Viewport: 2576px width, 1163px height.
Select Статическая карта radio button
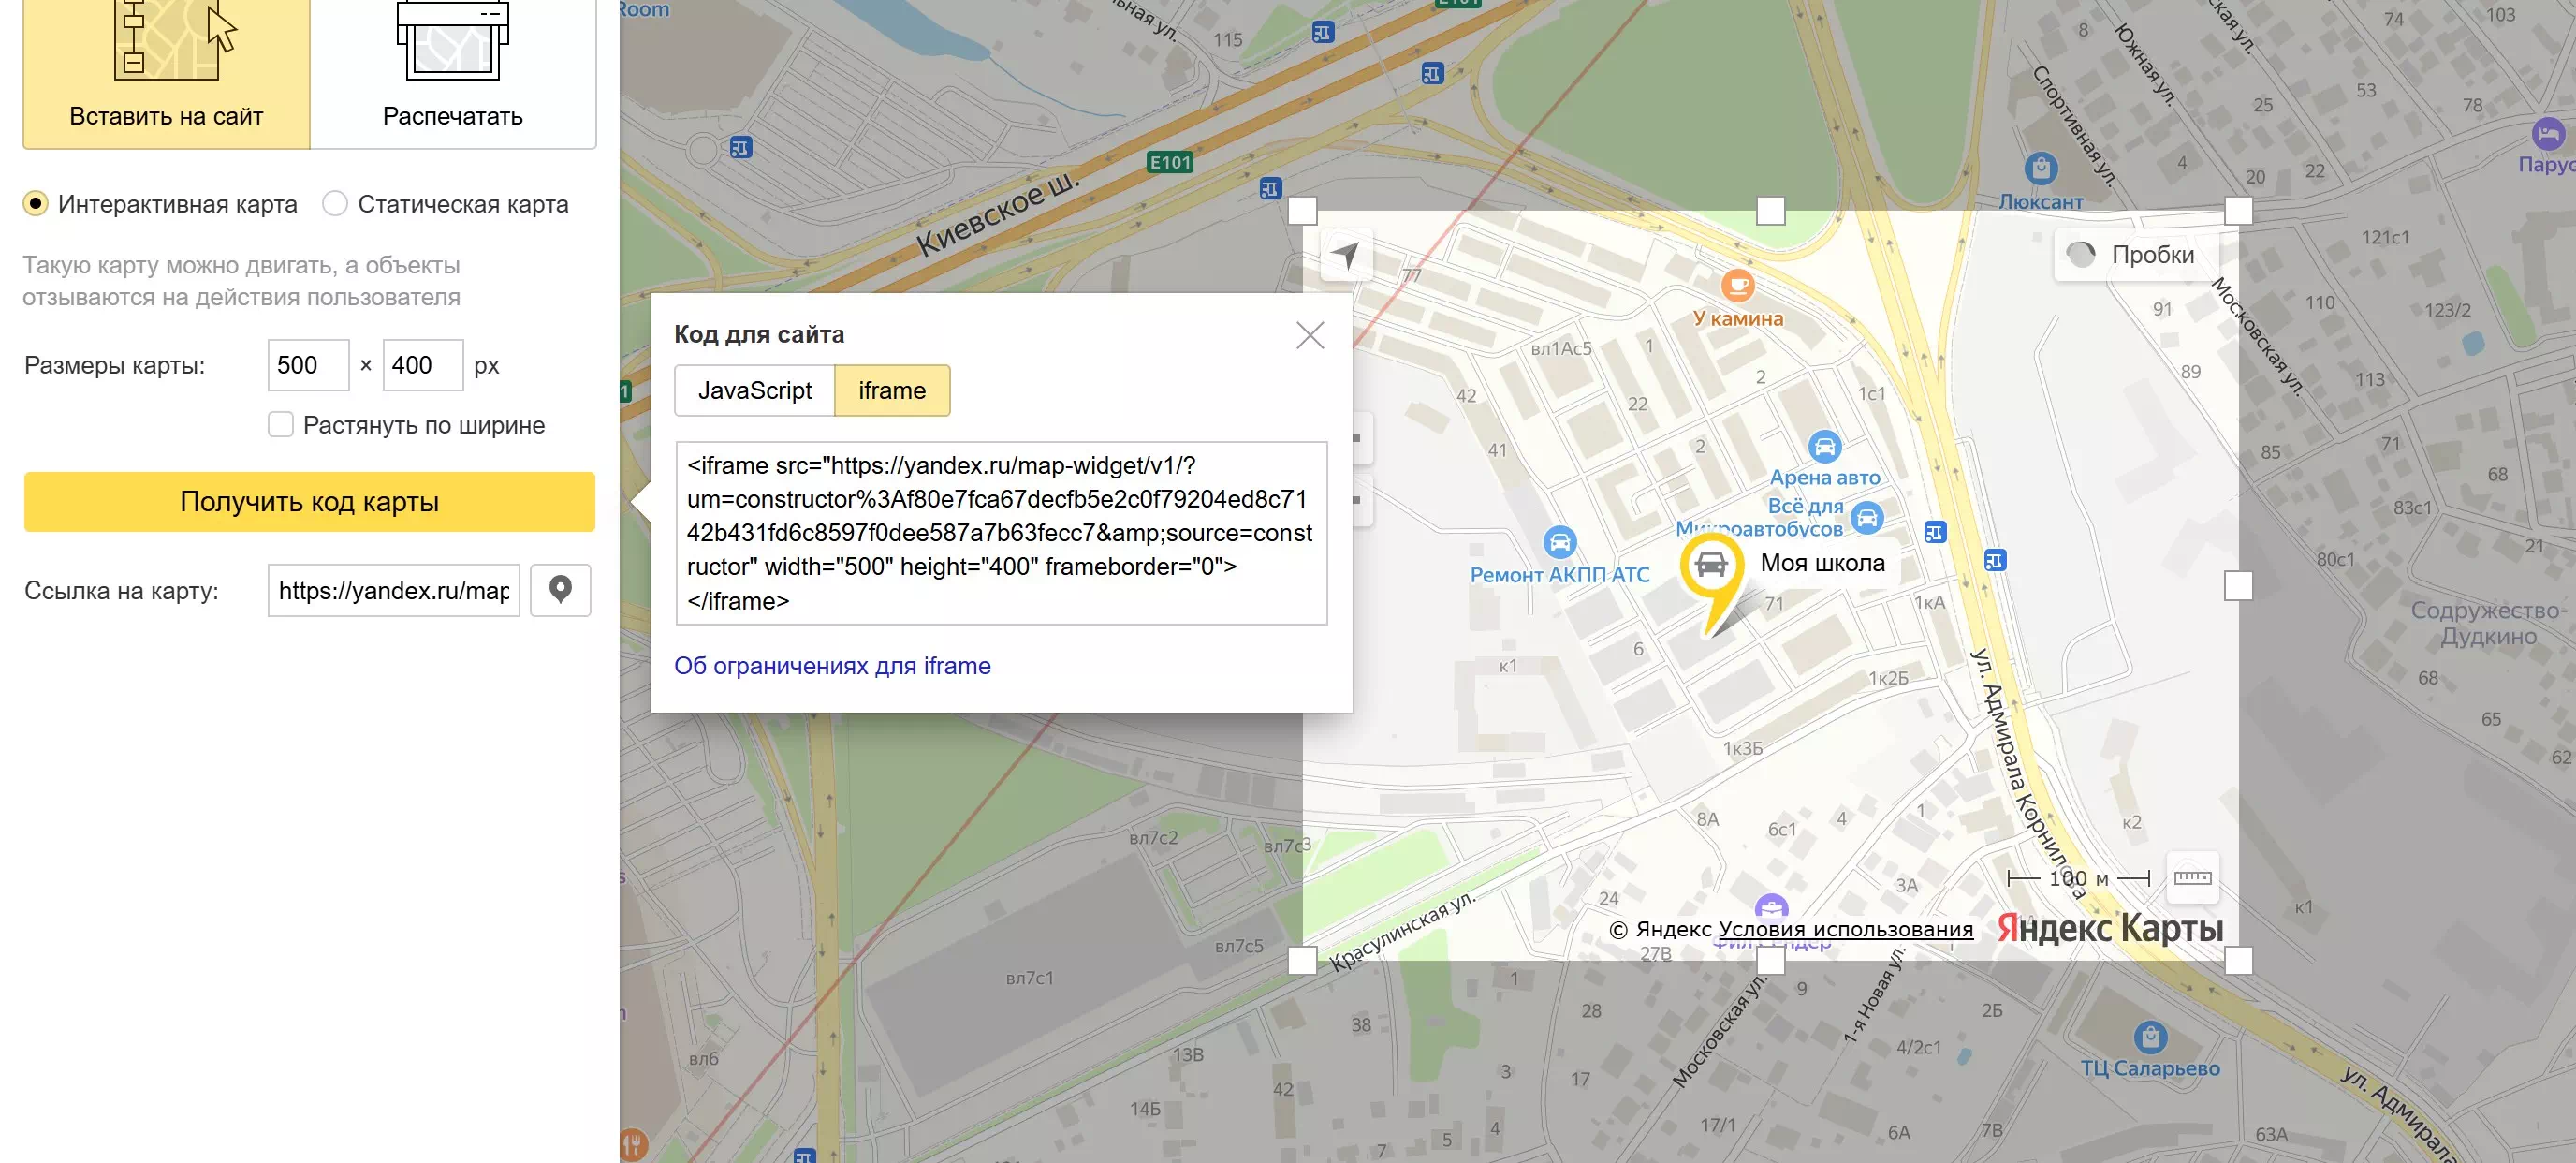(x=335, y=204)
